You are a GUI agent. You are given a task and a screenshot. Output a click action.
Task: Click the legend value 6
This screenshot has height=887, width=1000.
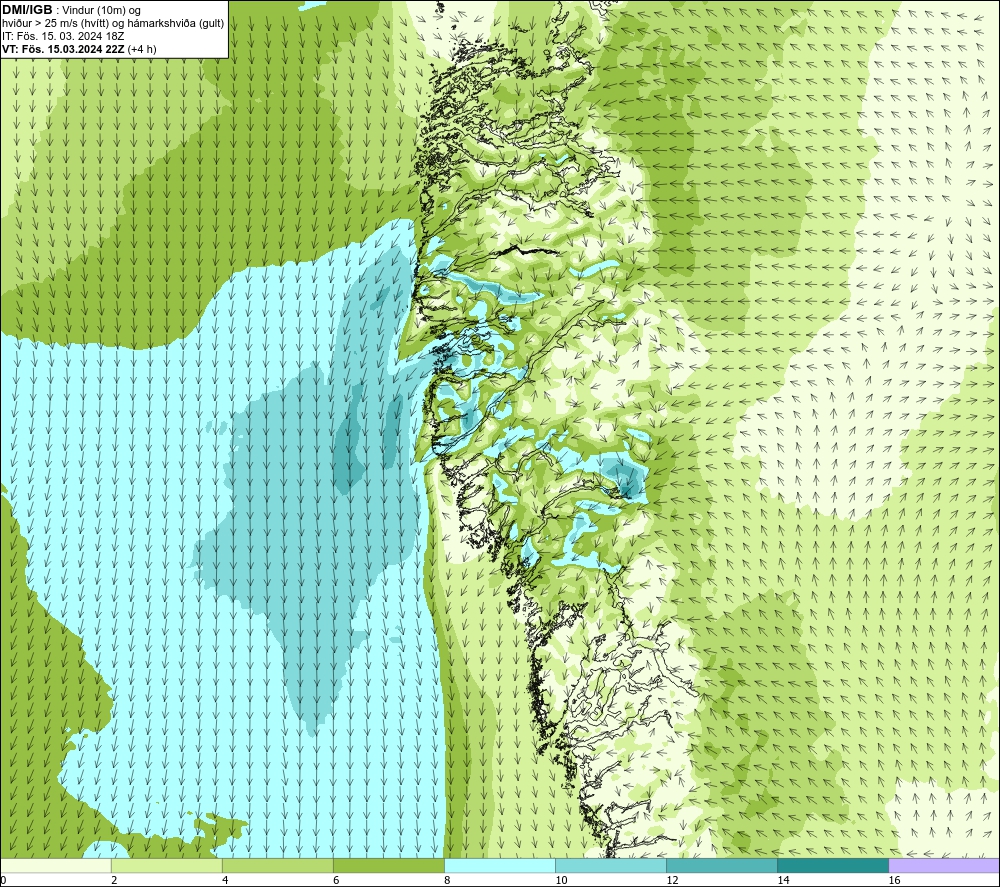(336, 880)
